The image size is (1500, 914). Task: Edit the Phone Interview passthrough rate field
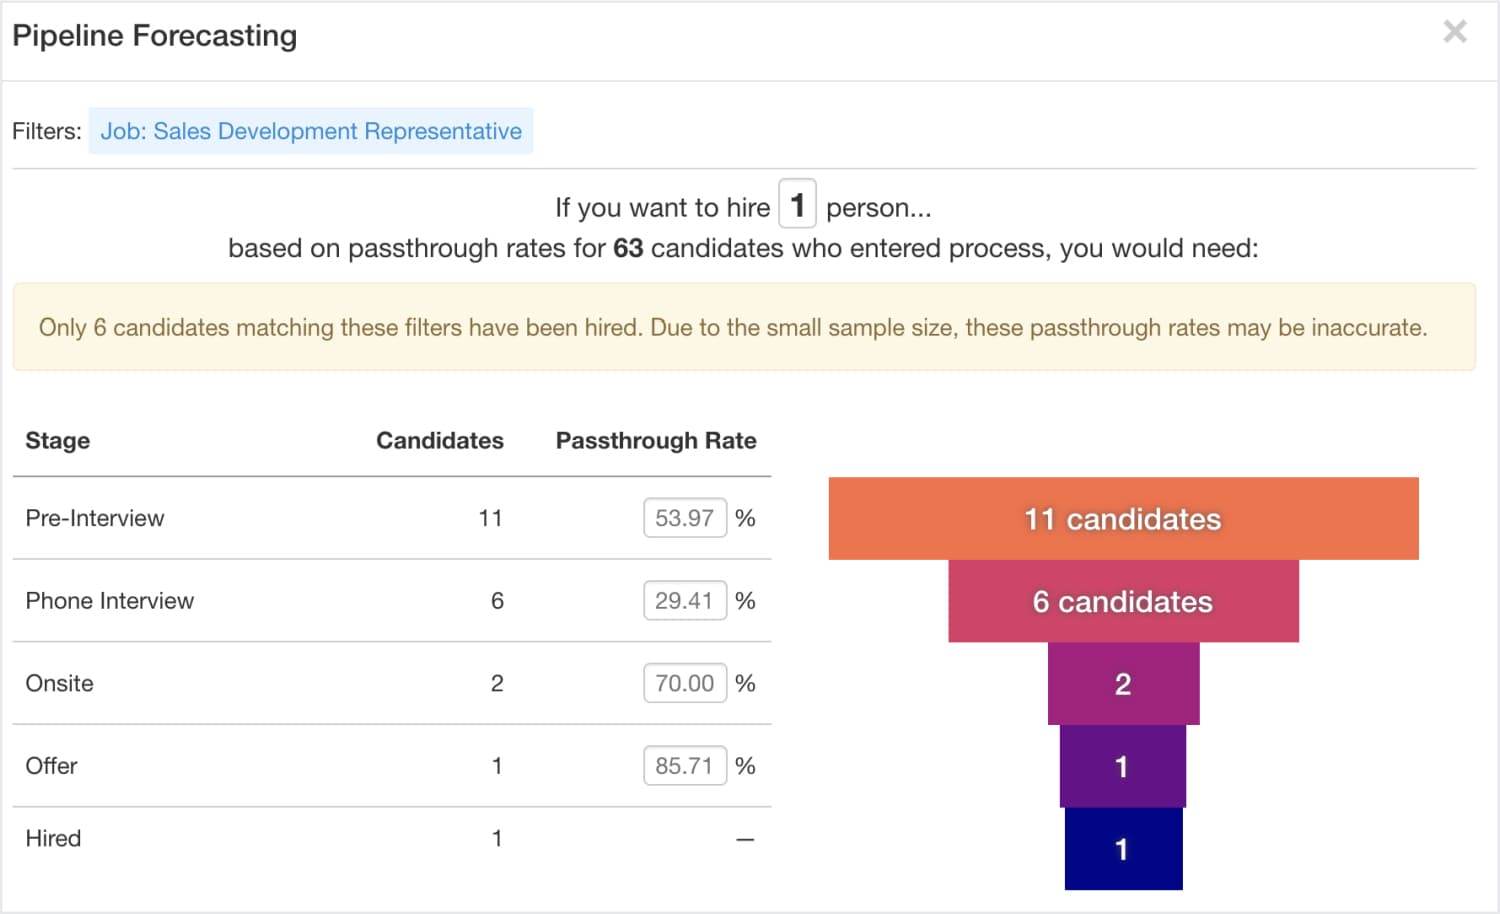(x=685, y=600)
